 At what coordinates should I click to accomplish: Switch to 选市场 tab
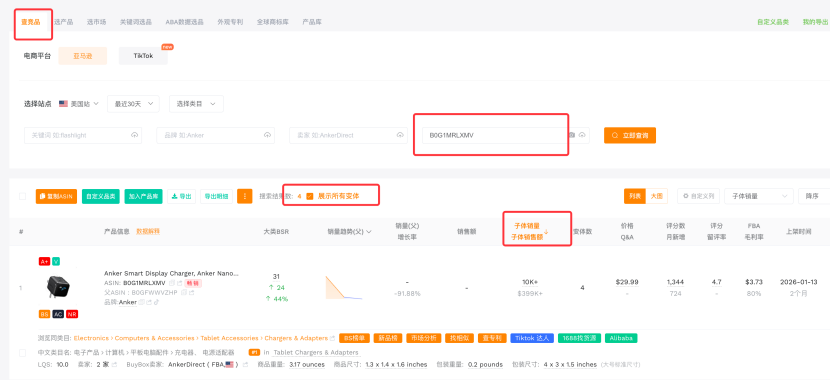tap(96, 22)
